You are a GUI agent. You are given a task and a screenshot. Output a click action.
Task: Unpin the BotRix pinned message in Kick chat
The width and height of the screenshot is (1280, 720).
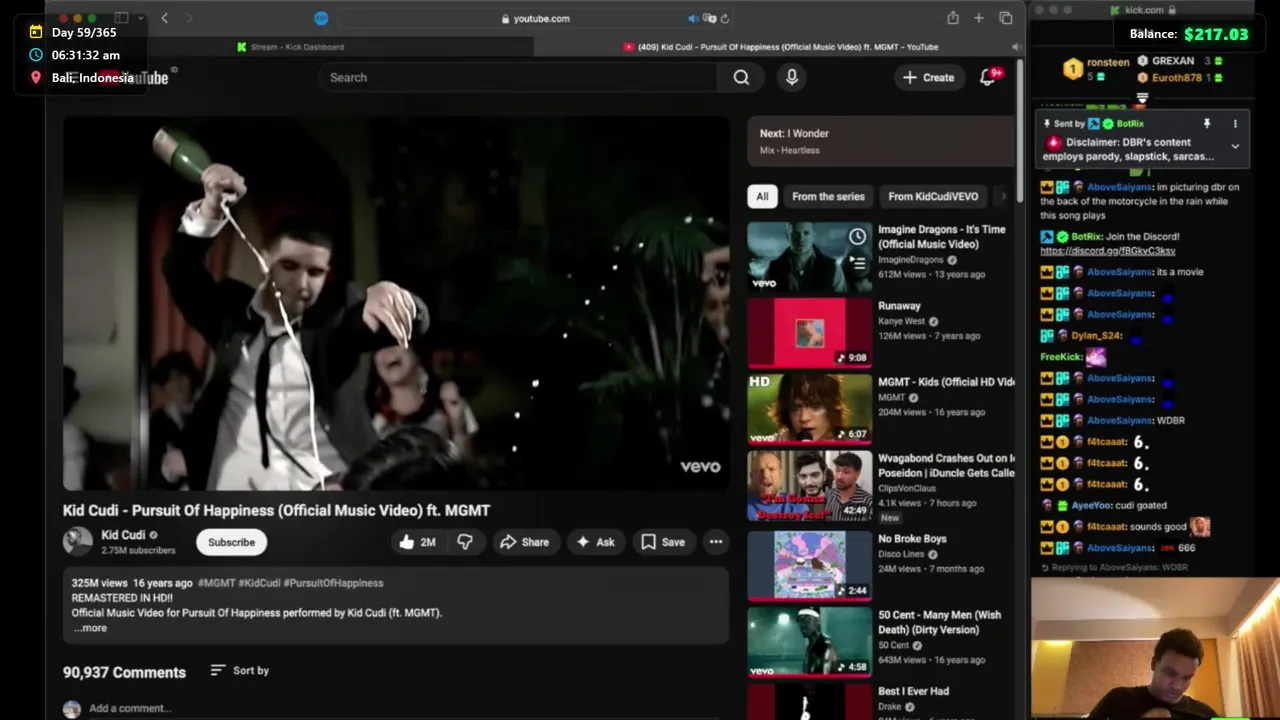(x=1206, y=124)
